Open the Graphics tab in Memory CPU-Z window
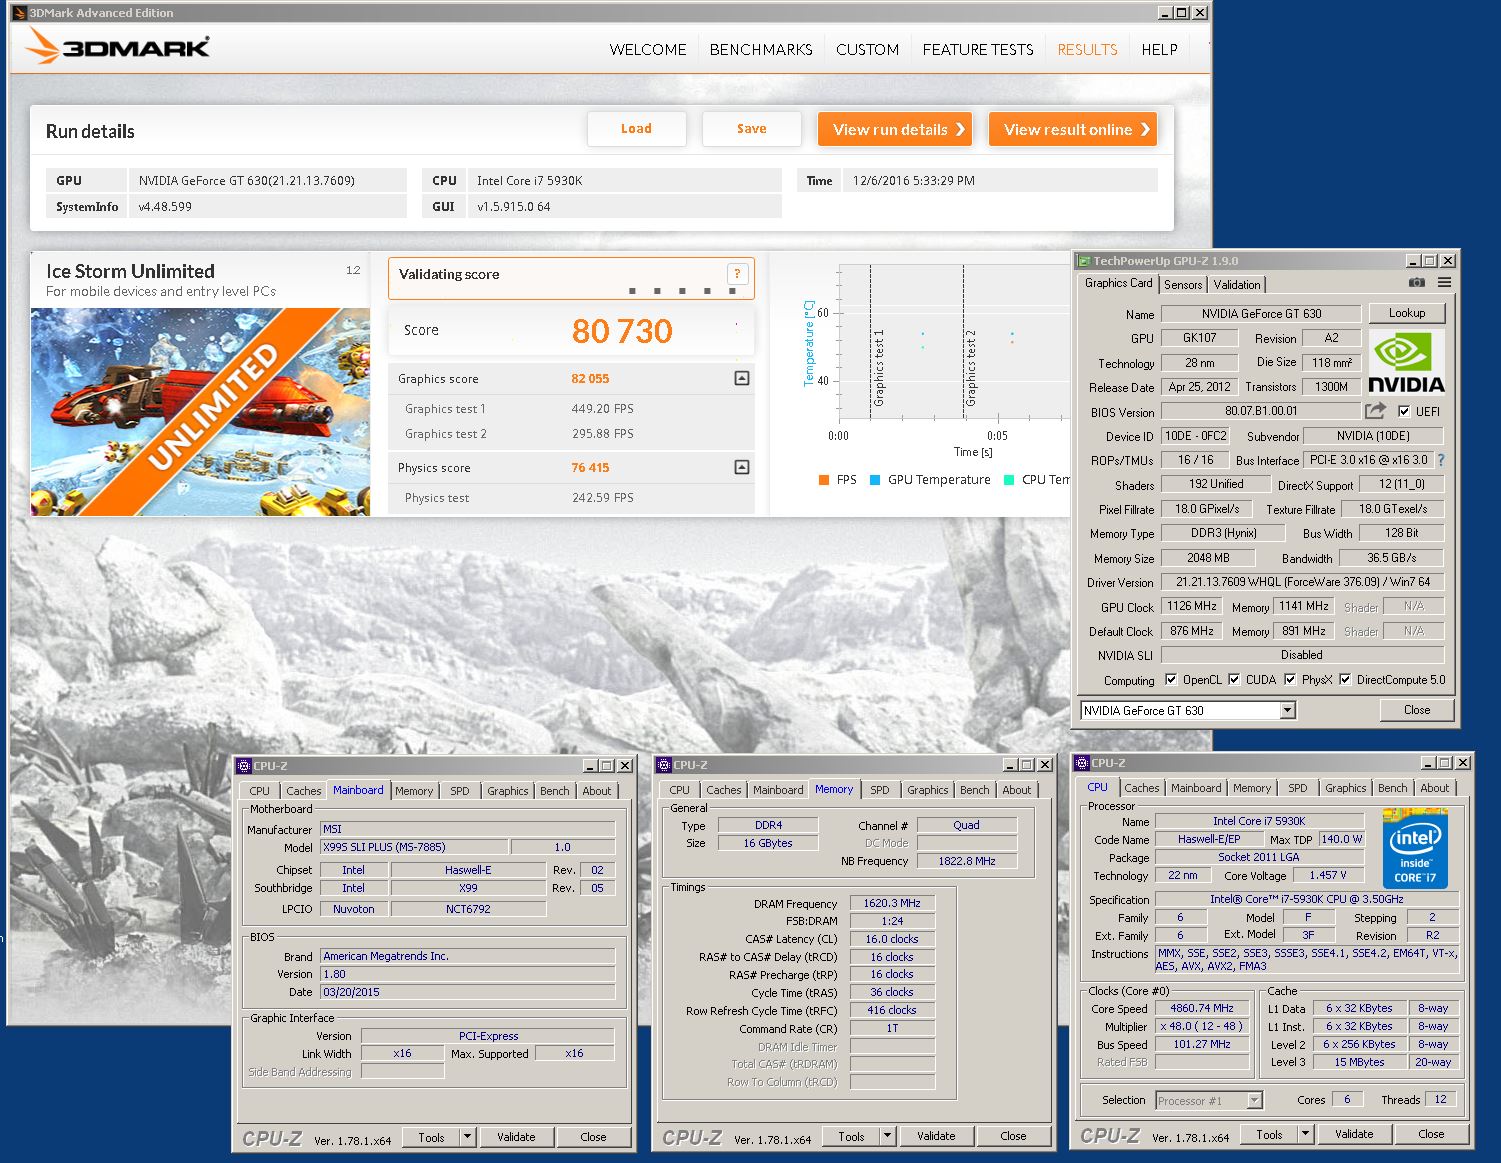1501x1163 pixels. point(928,790)
